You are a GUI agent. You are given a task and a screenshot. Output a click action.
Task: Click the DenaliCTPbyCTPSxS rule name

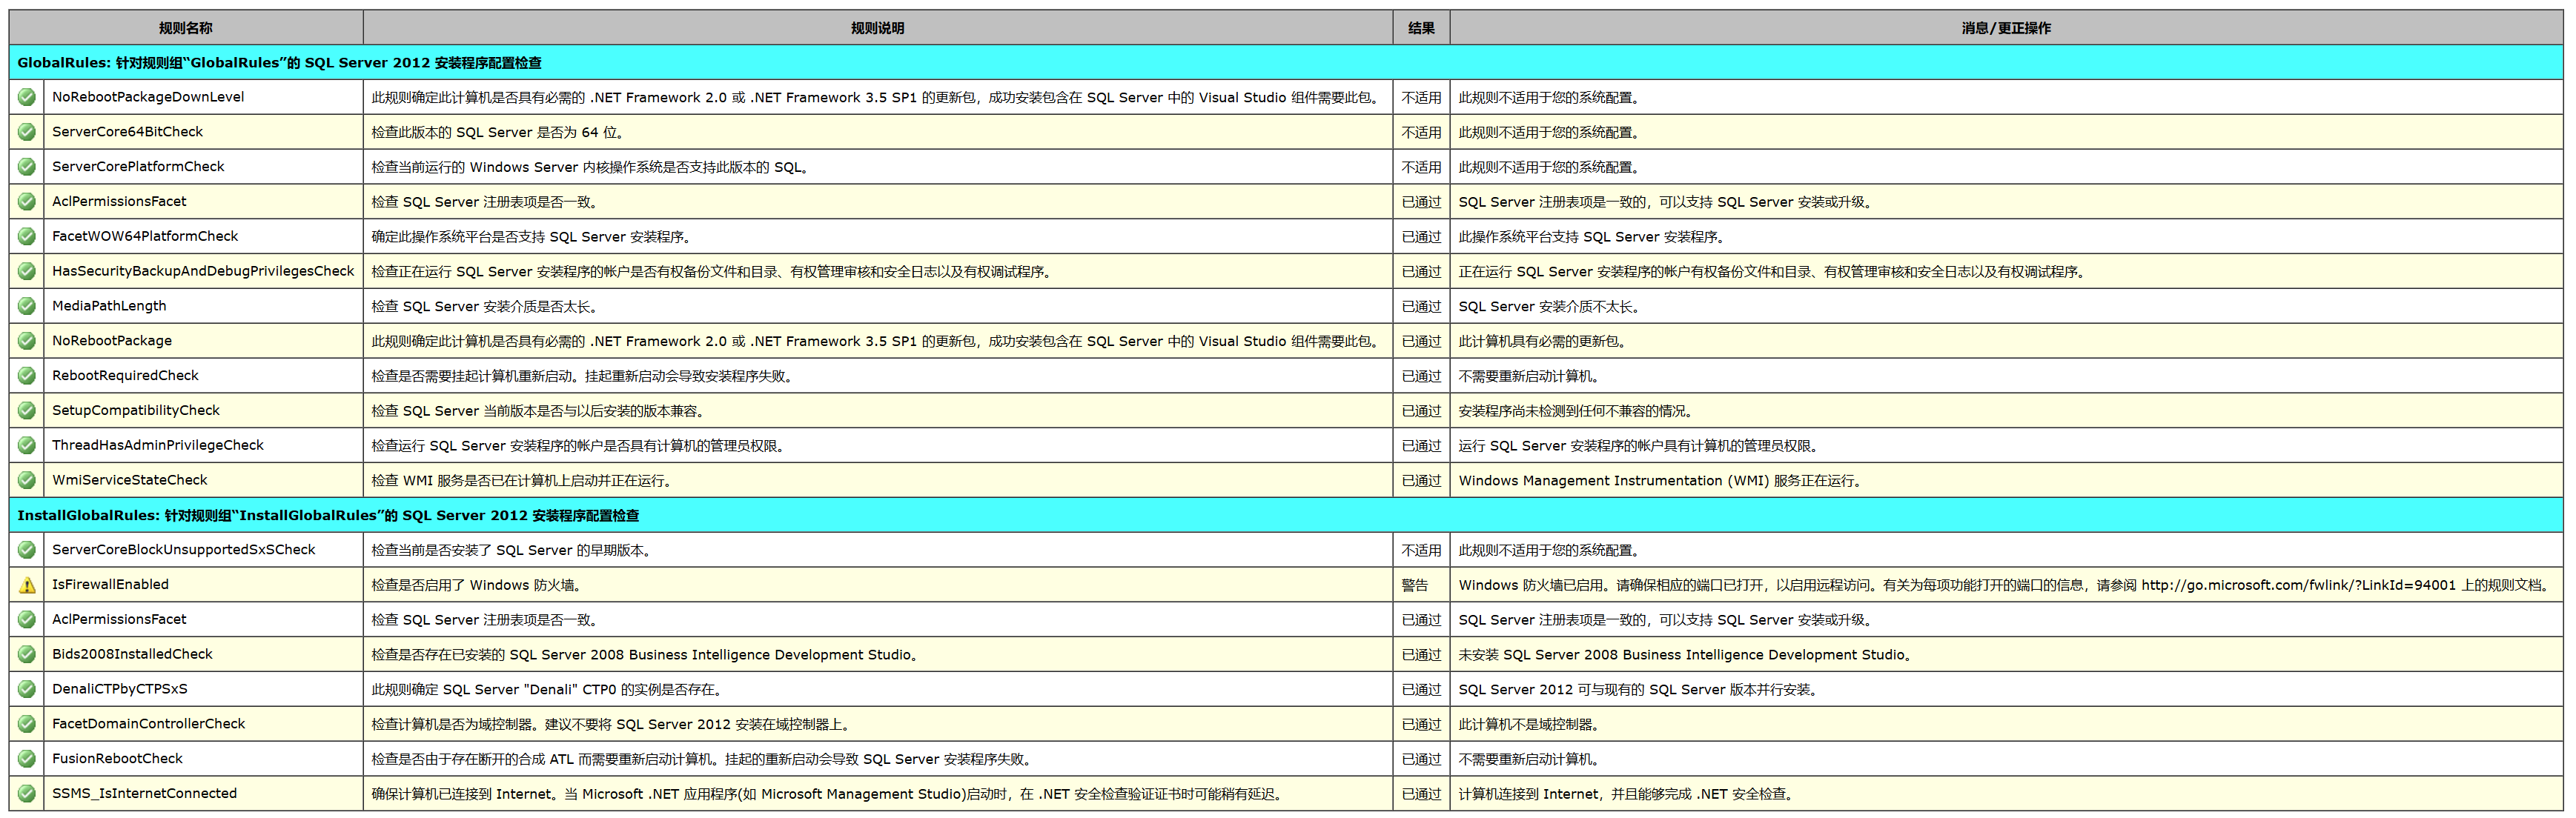click(x=120, y=689)
